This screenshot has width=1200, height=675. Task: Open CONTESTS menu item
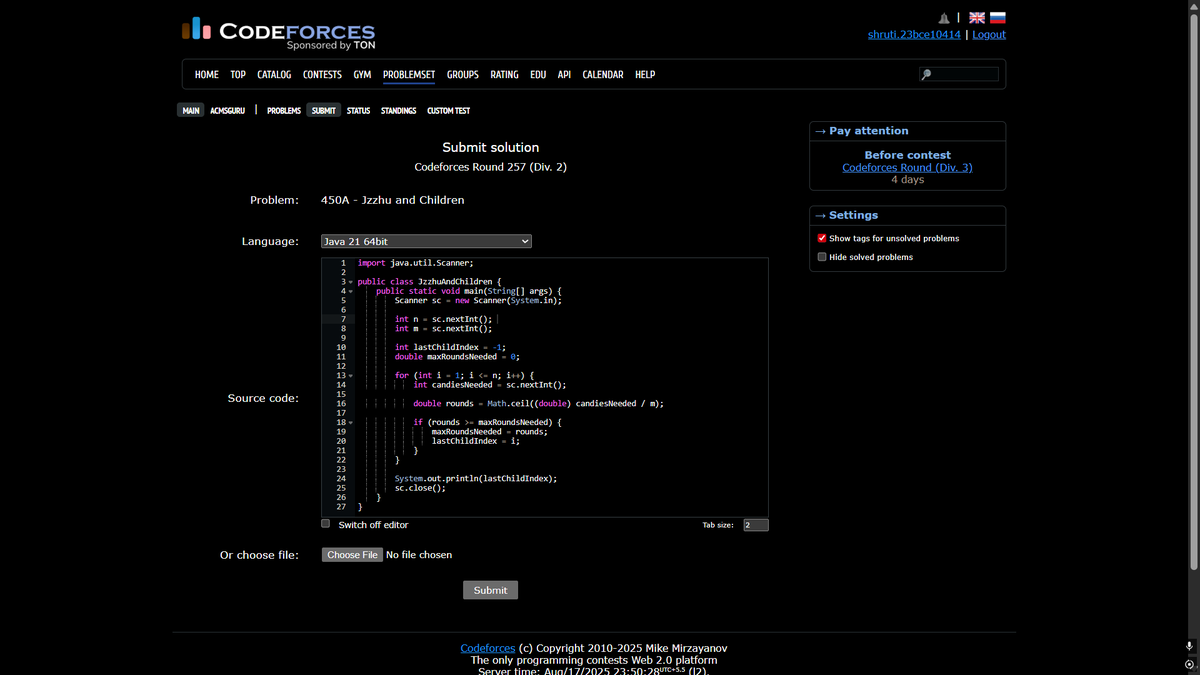tap(322, 75)
